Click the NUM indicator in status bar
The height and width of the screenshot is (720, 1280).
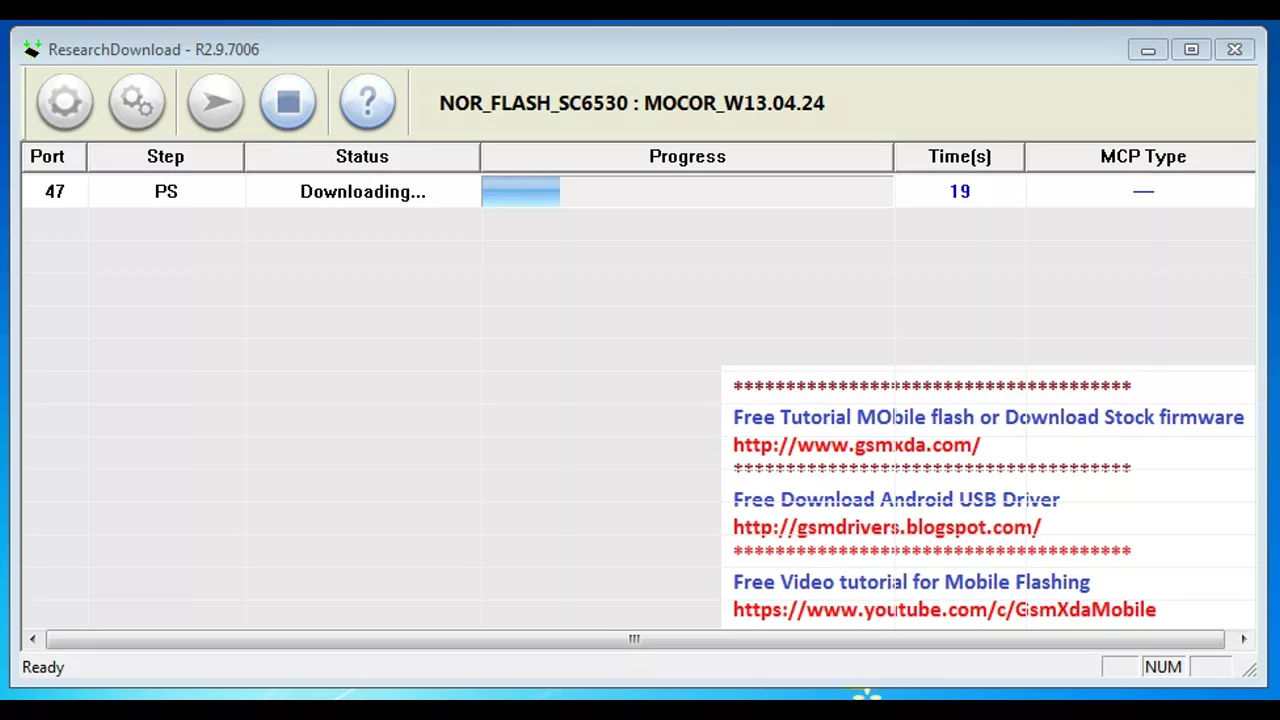[x=1163, y=667]
